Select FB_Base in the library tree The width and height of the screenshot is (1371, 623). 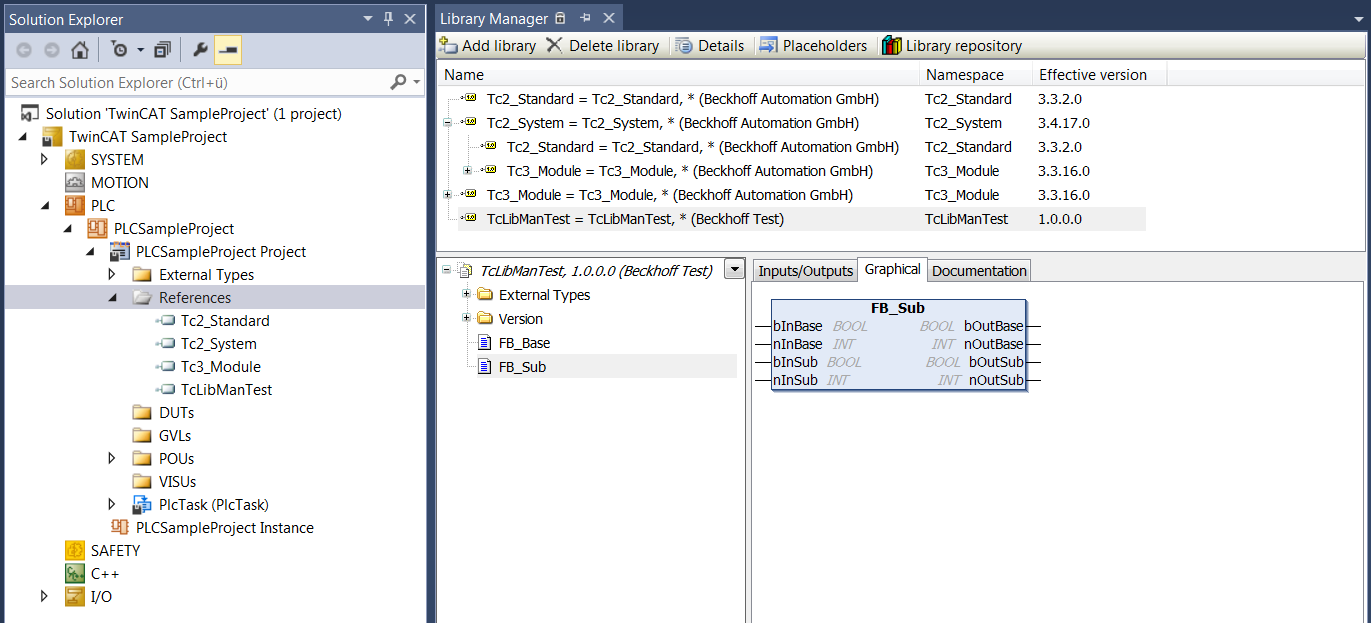point(524,343)
